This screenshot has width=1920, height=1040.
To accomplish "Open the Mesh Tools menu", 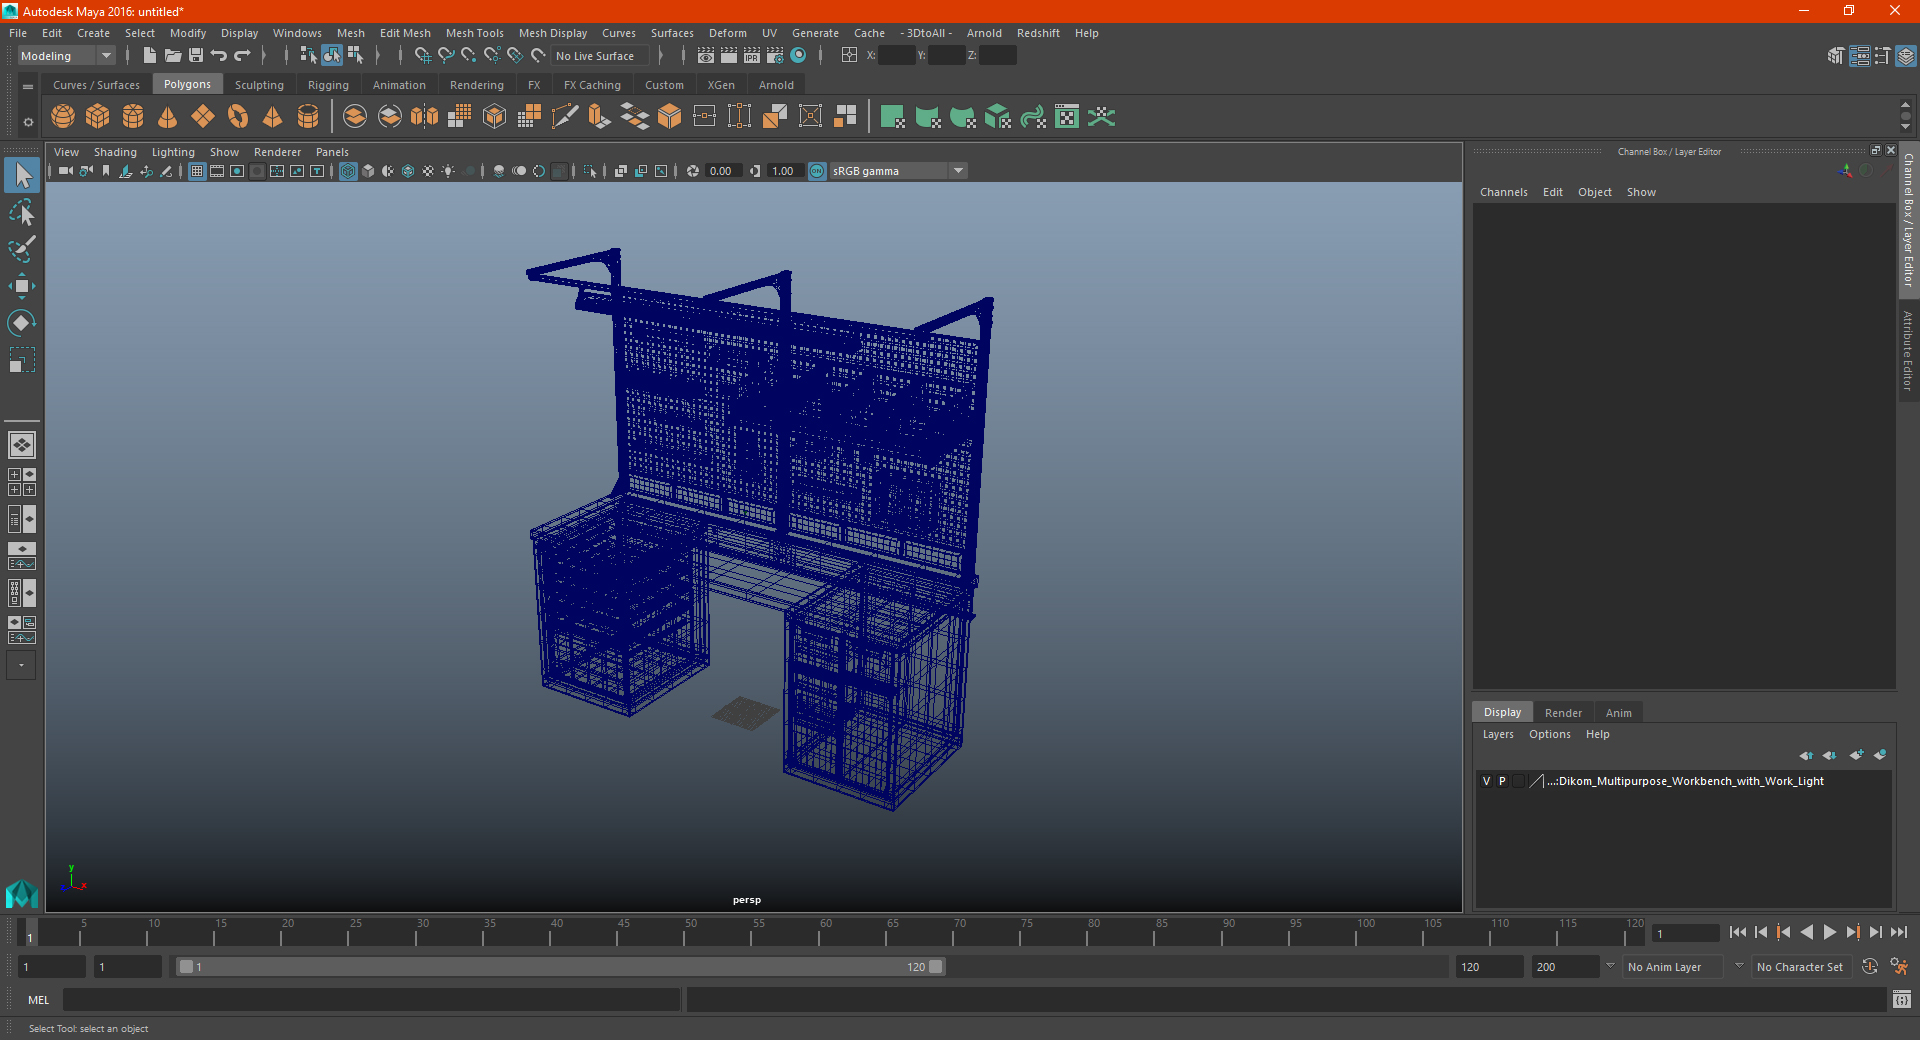I will (x=474, y=33).
